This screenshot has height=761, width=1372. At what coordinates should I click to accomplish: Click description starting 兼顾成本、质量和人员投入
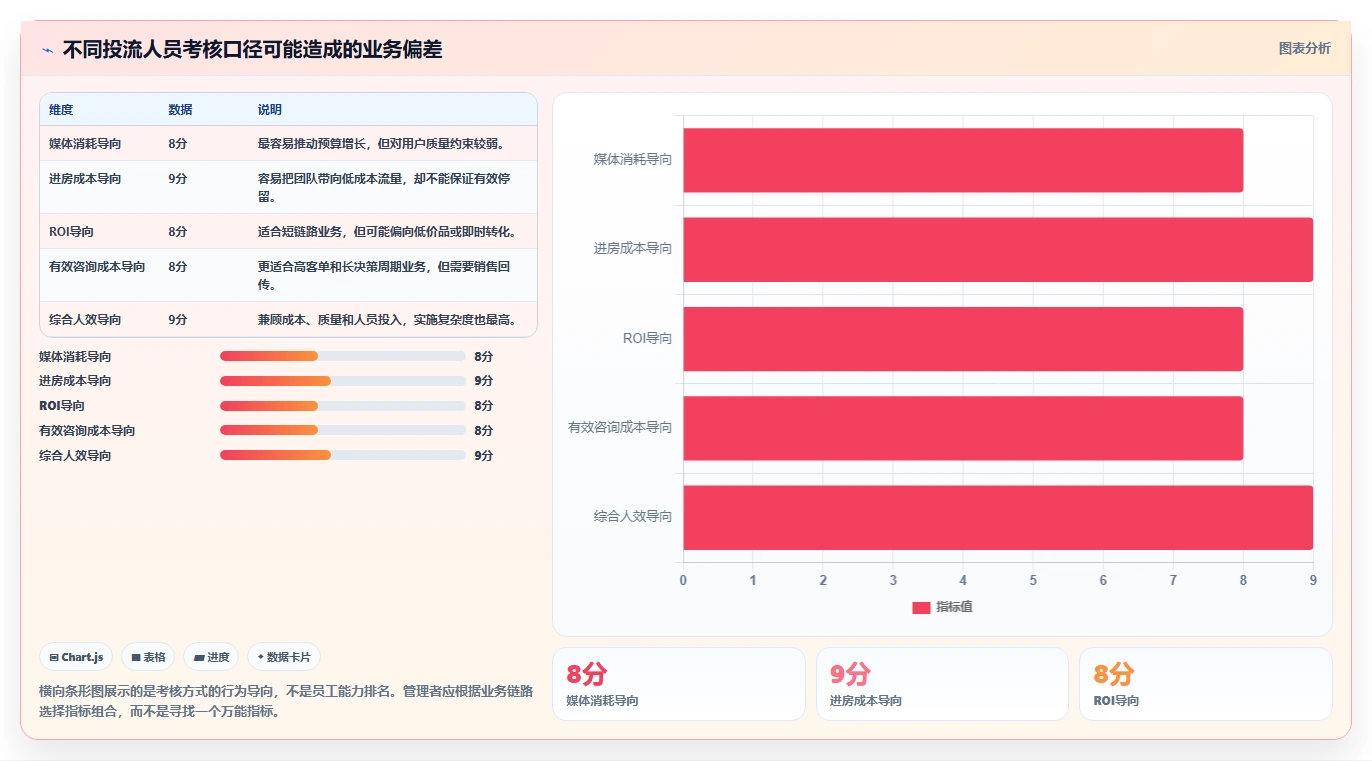click(387, 320)
